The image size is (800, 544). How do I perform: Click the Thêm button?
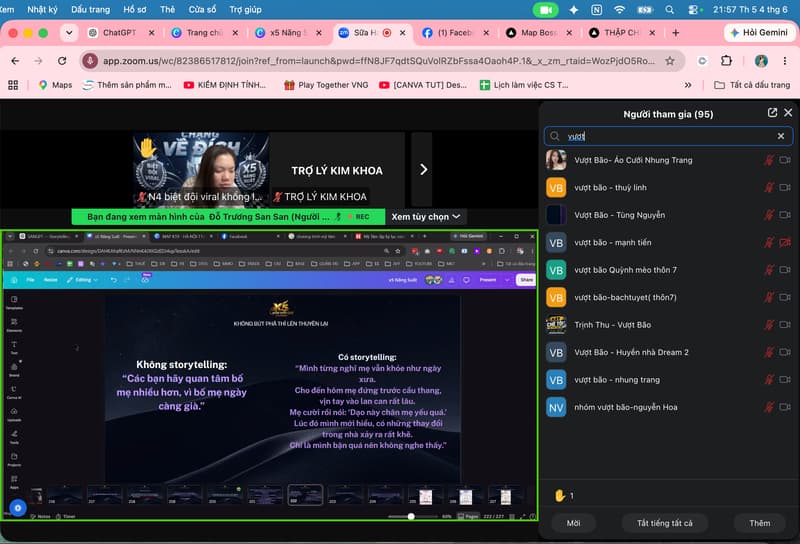[x=759, y=523]
